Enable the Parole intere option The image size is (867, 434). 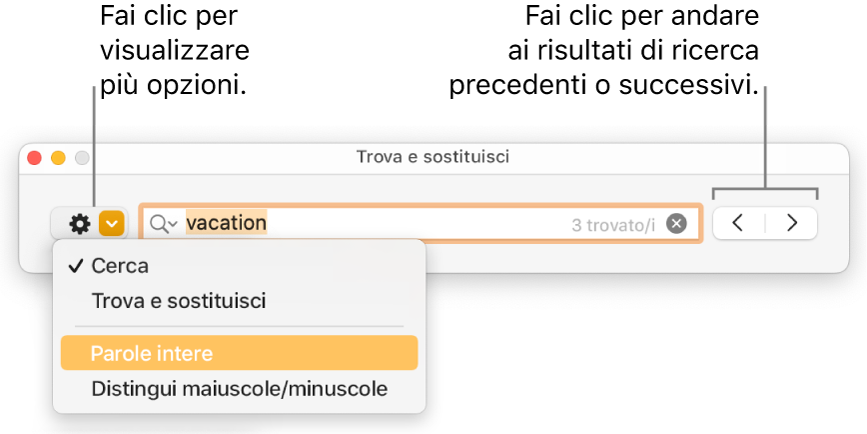pyautogui.click(x=150, y=353)
